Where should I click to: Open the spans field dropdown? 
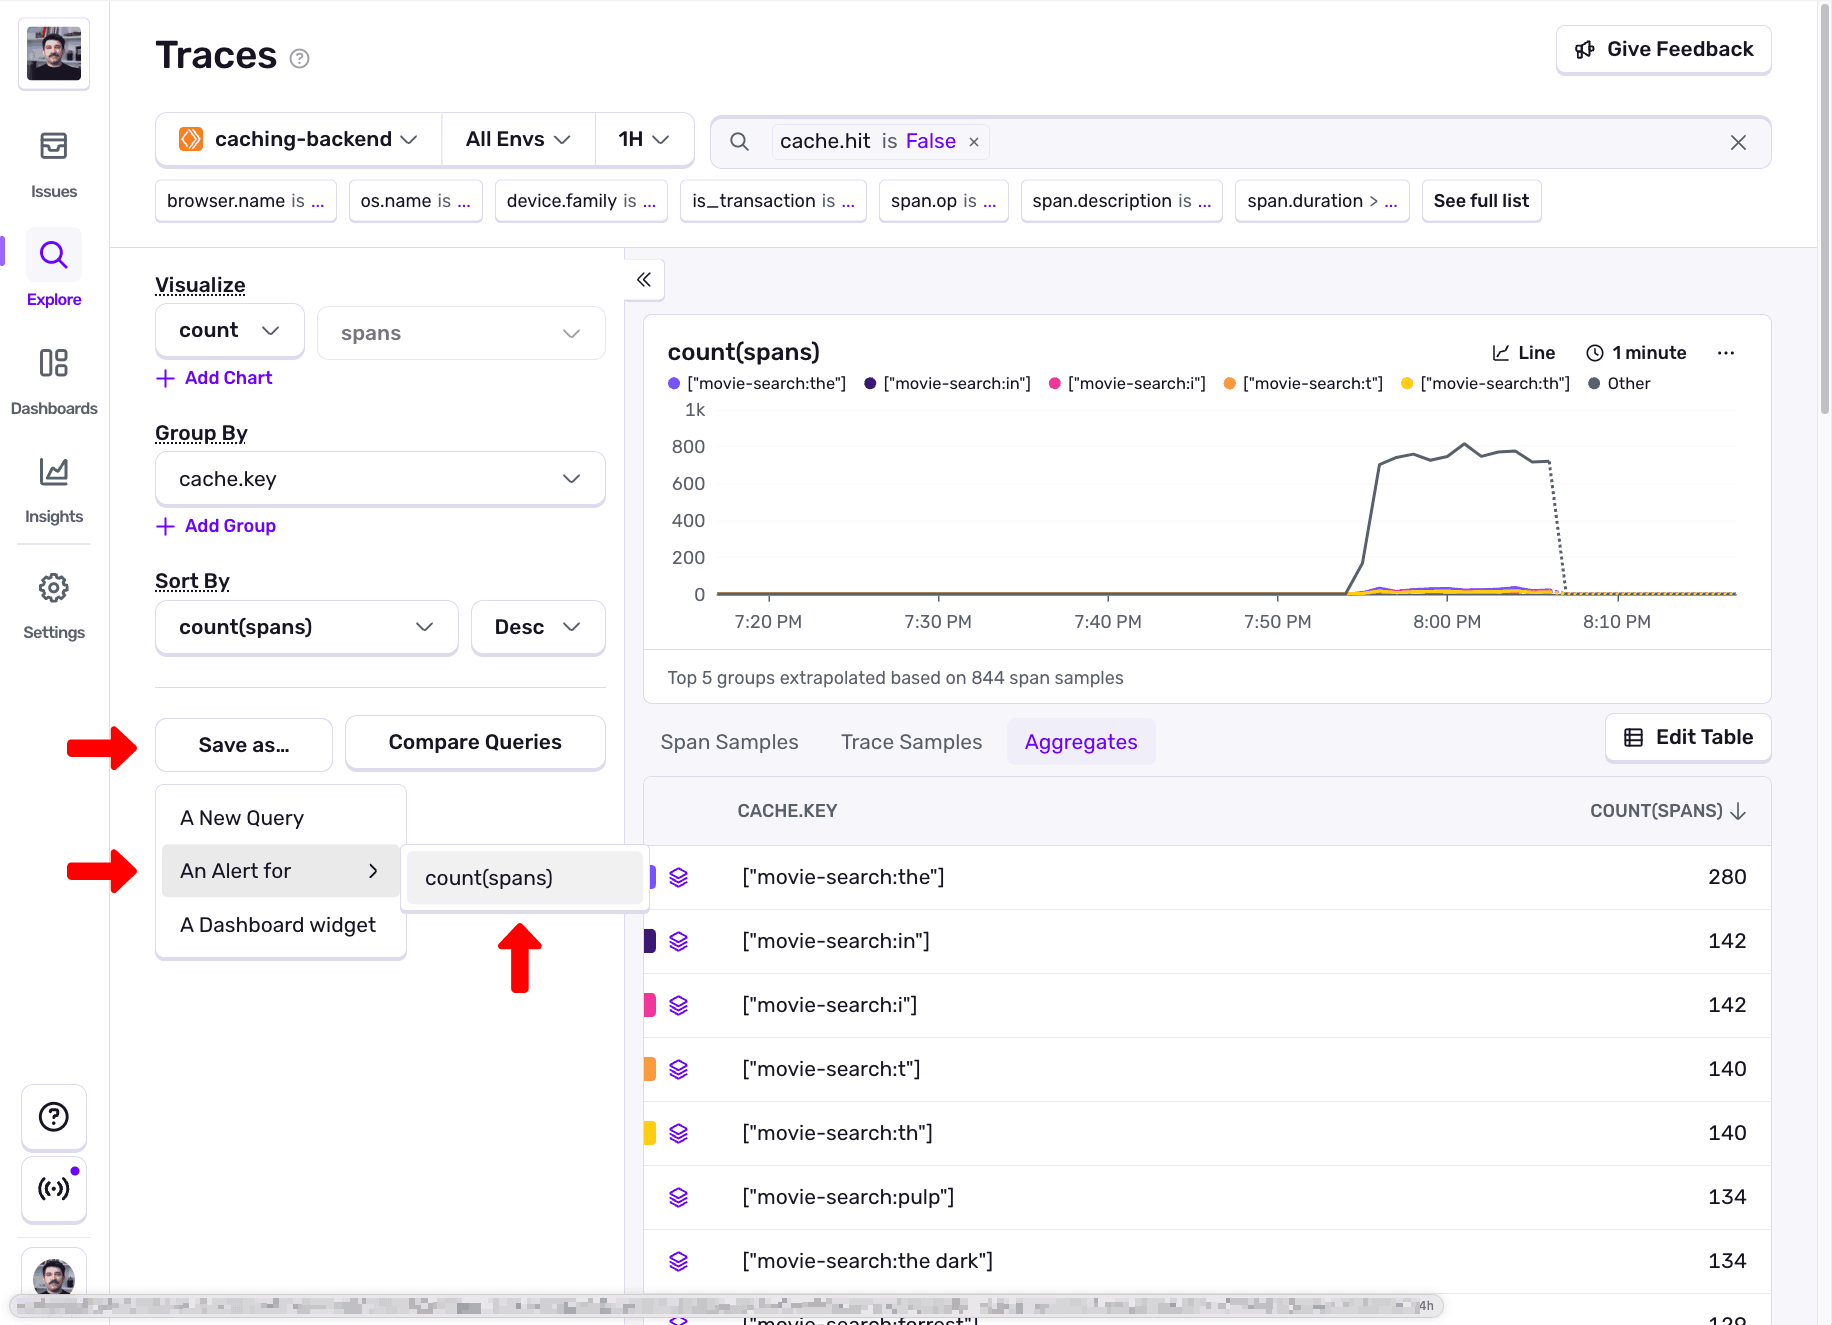coord(461,333)
